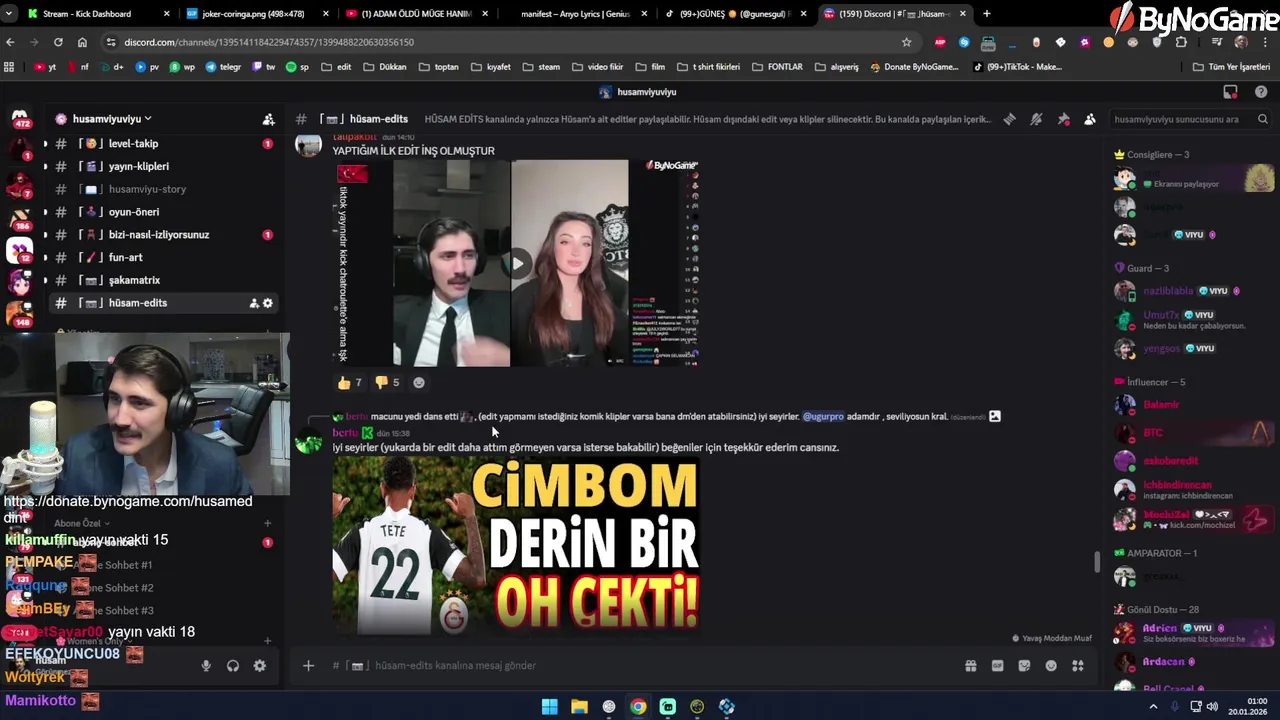1280x720 pixels.
Task: Reload the Discord page
Action: point(58,42)
